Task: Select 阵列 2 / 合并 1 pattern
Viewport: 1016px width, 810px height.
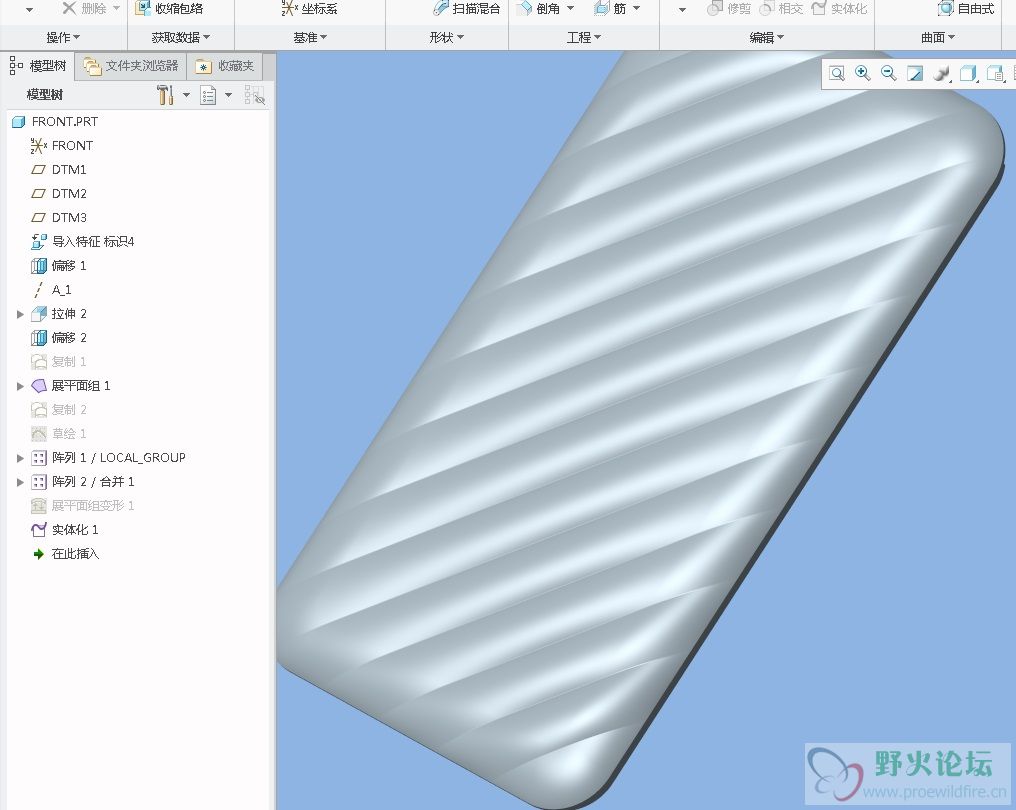Action: [83, 481]
